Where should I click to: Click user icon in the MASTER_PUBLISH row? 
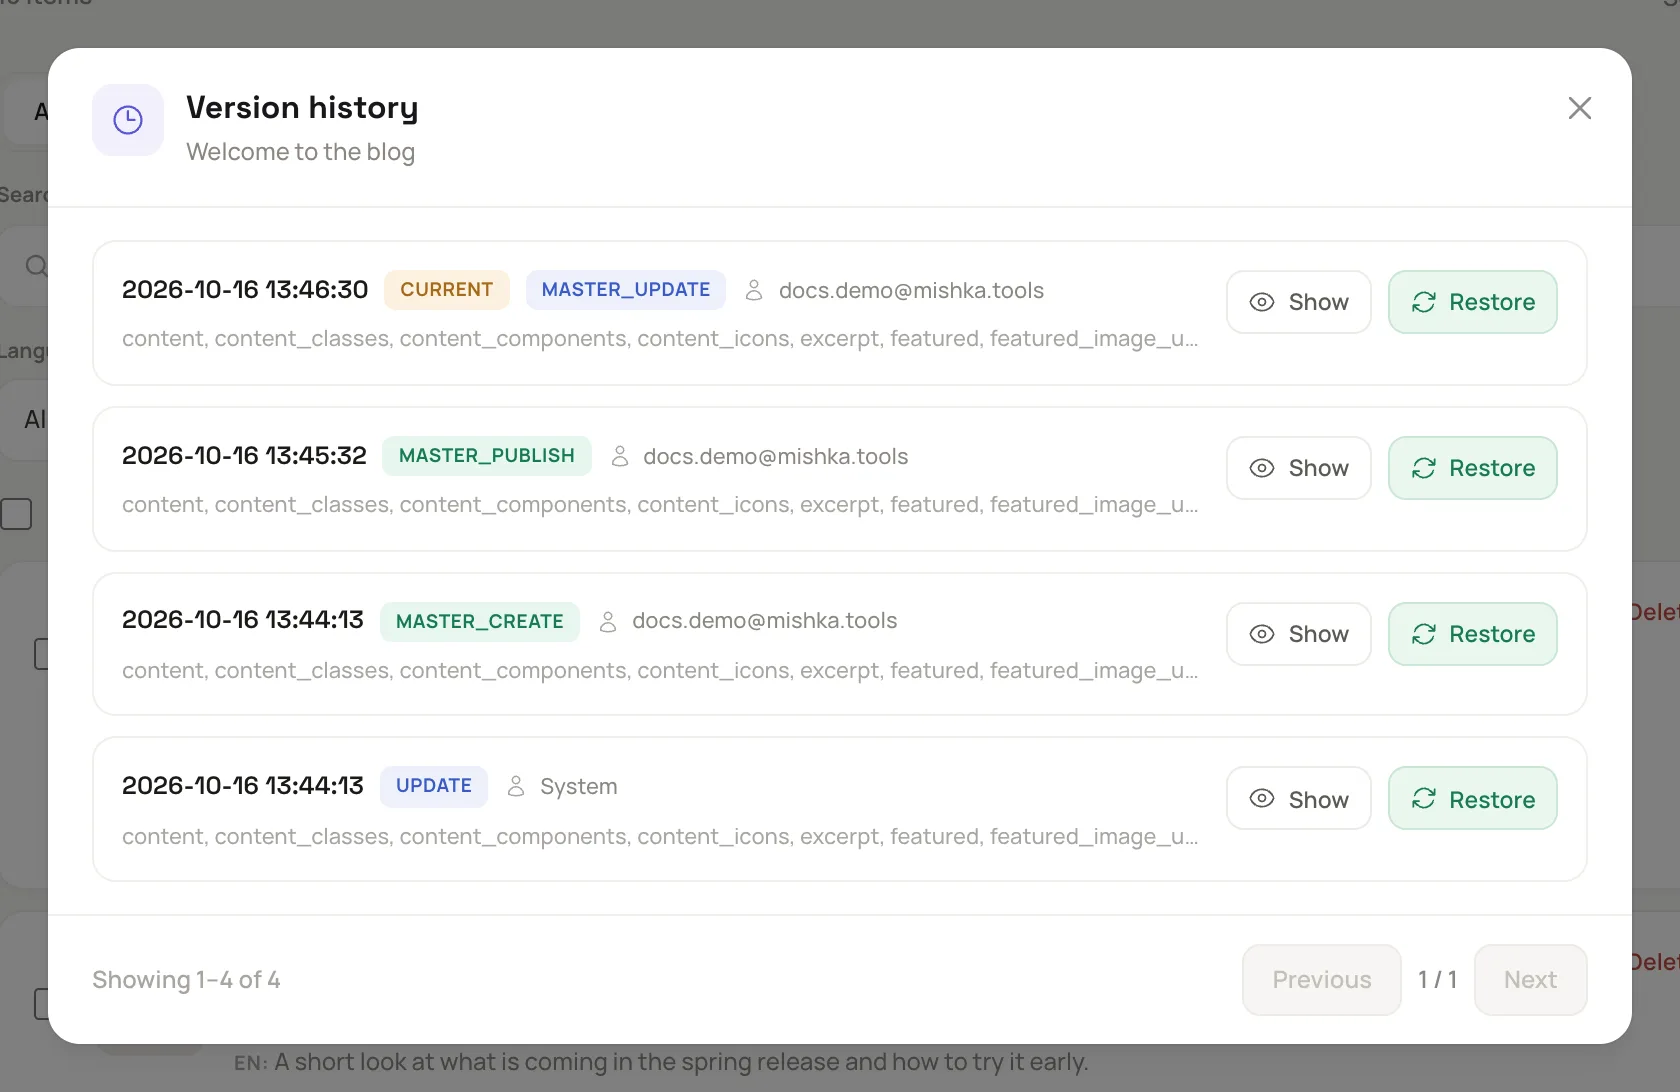point(620,456)
